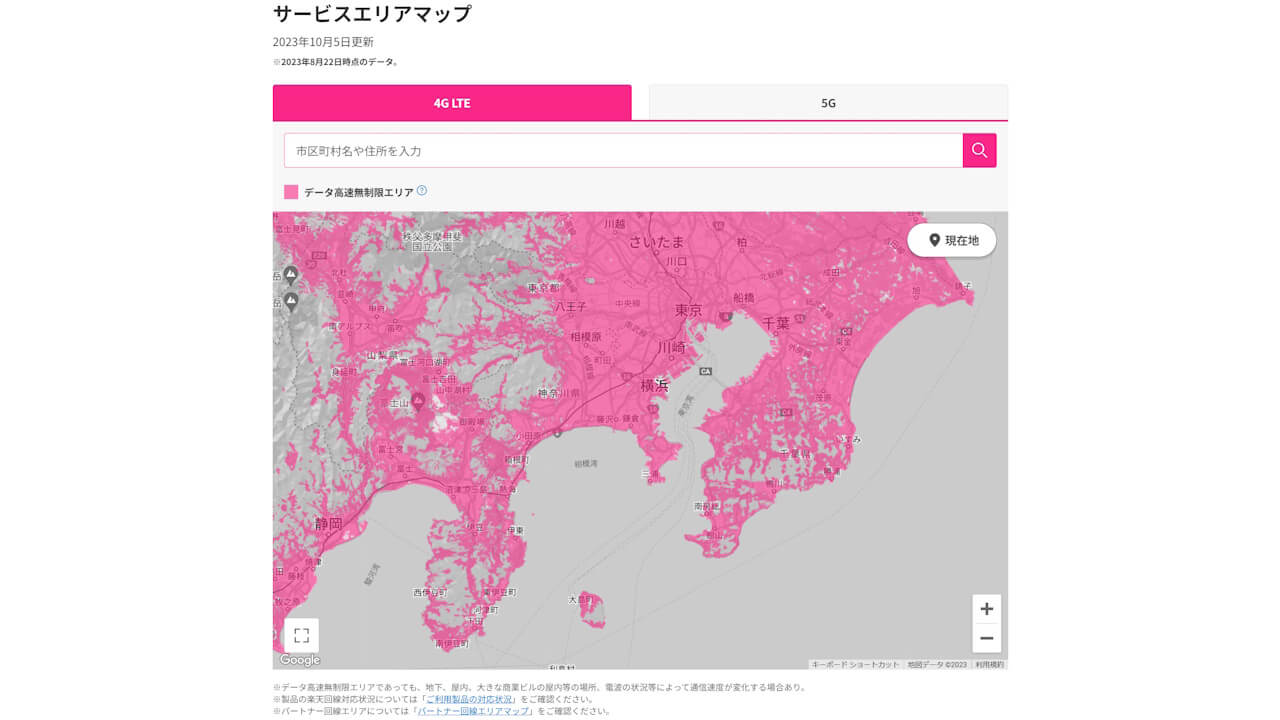
Task: Click the Google logo on the map
Action: 300,658
